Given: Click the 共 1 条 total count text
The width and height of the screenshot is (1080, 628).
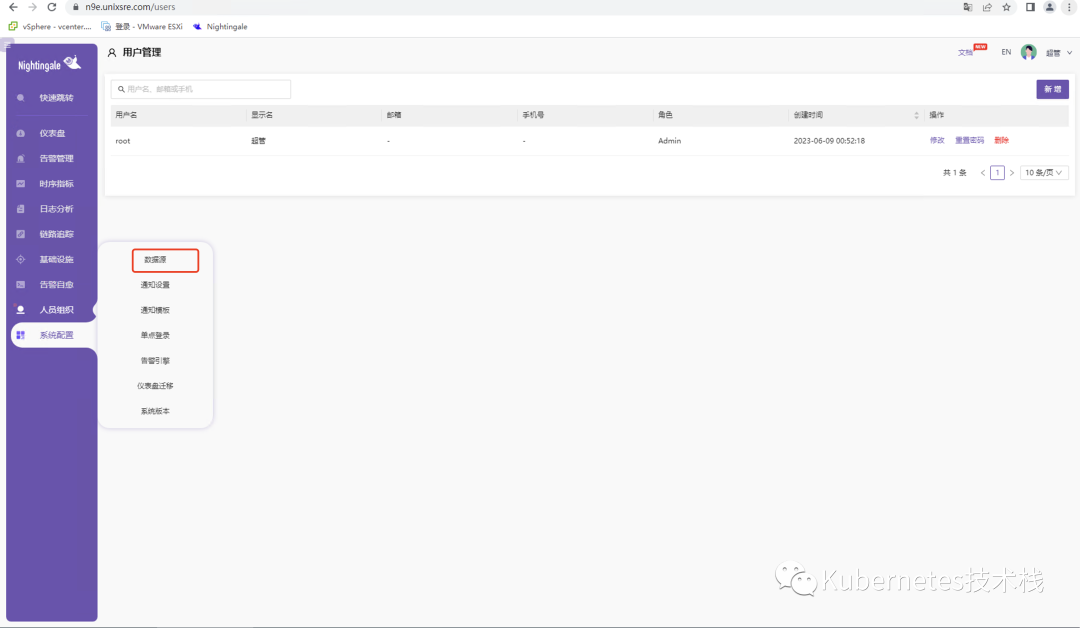Looking at the screenshot, I should pyautogui.click(x=954, y=173).
